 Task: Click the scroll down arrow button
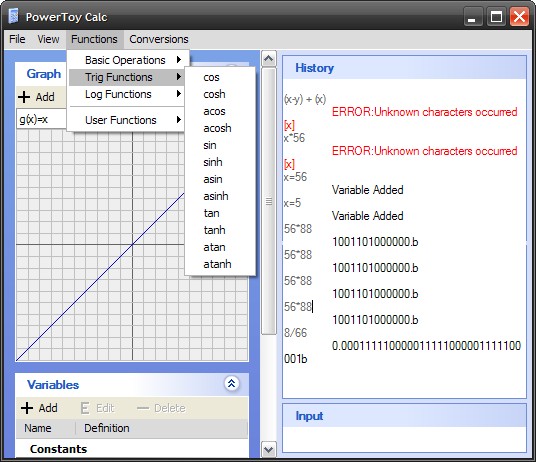click(x=269, y=450)
